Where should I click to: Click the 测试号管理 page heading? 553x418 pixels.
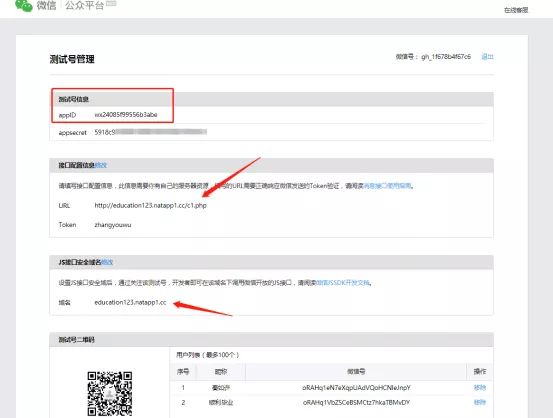pos(72,59)
